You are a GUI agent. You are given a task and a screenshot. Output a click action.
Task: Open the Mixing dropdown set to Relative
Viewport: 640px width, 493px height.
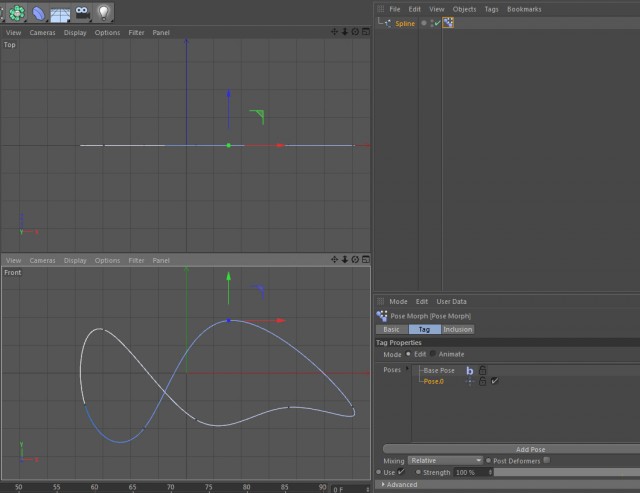coord(445,460)
